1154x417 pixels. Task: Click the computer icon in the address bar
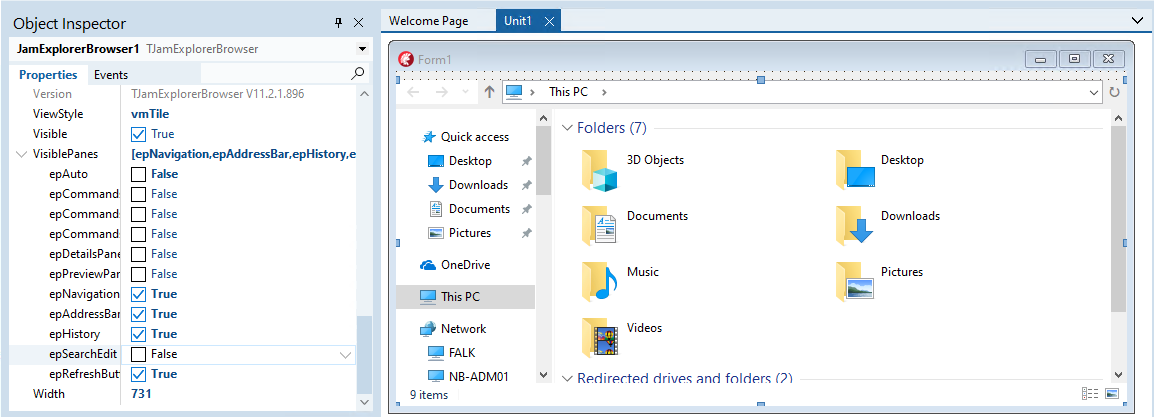tap(514, 92)
